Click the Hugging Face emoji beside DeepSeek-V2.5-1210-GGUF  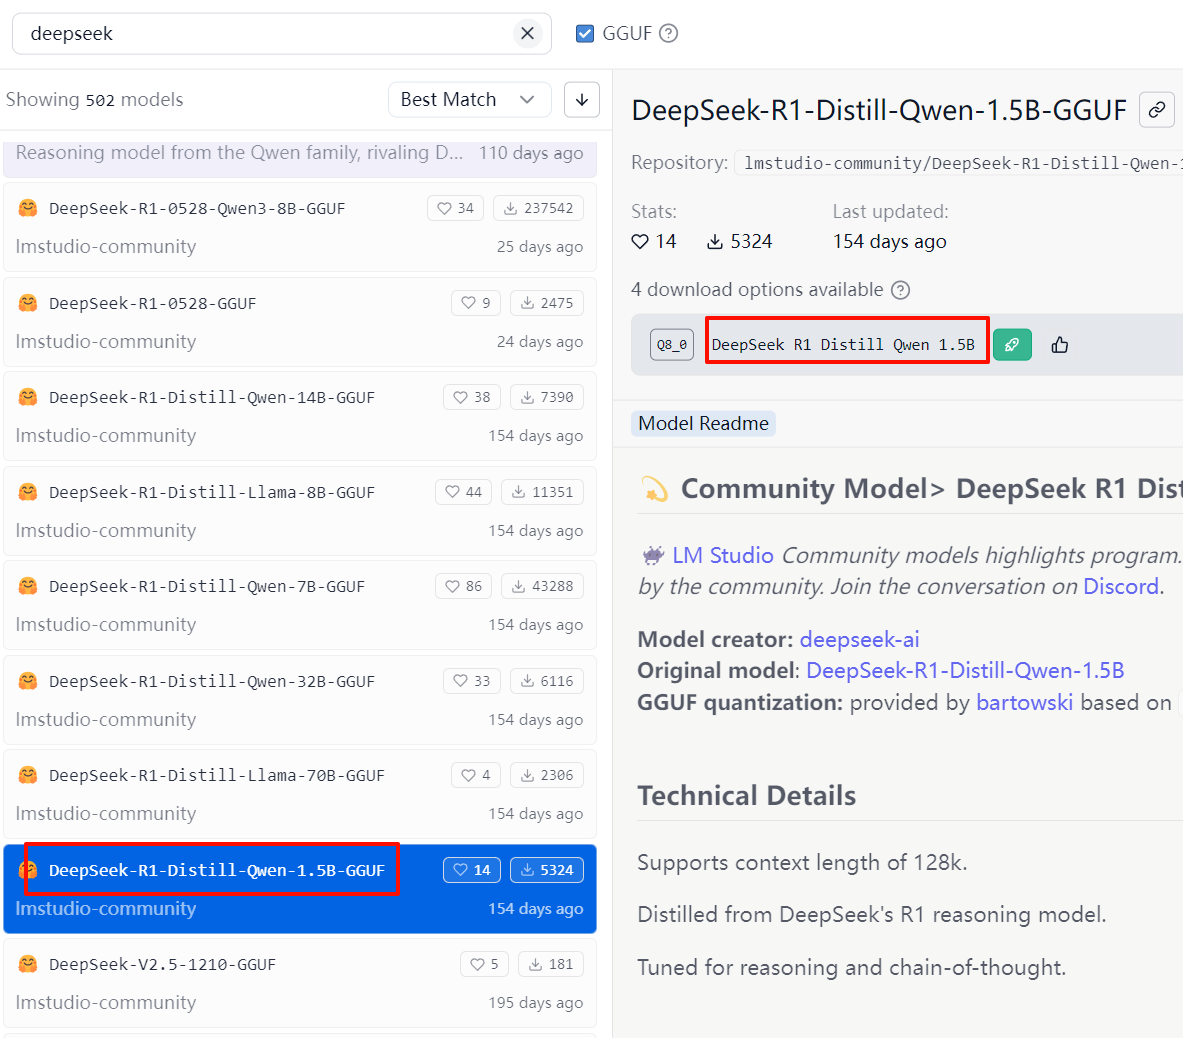click(28, 965)
